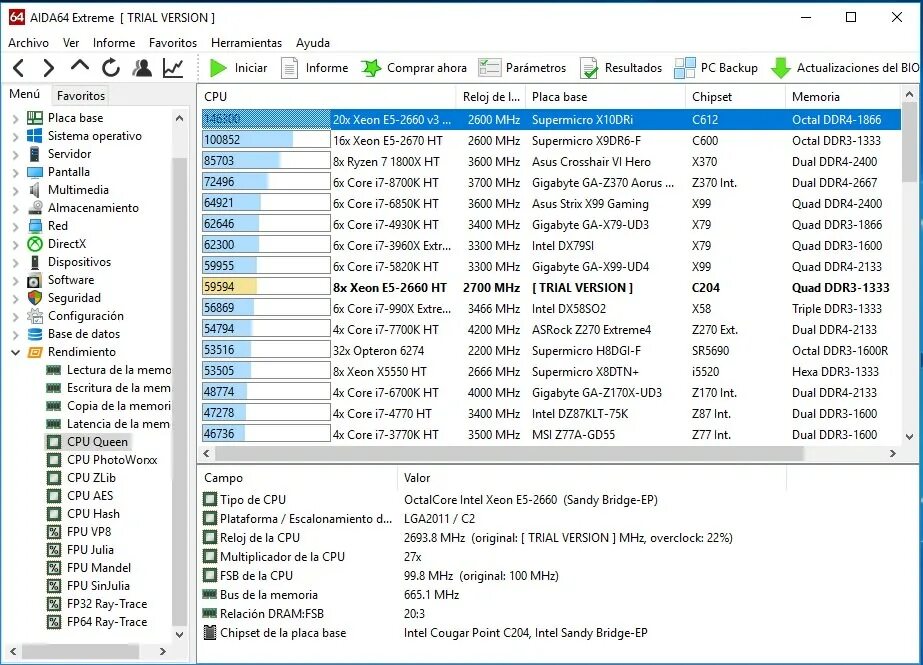The width and height of the screenshot is (923, 665).
Task: Select Software icon in tree
Action: click(x=35, y=280)
